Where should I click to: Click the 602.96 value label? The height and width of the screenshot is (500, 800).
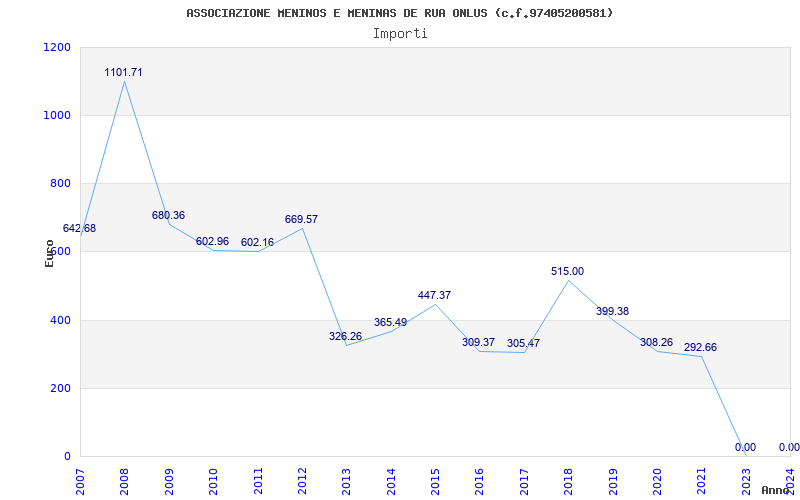[212, 241]
